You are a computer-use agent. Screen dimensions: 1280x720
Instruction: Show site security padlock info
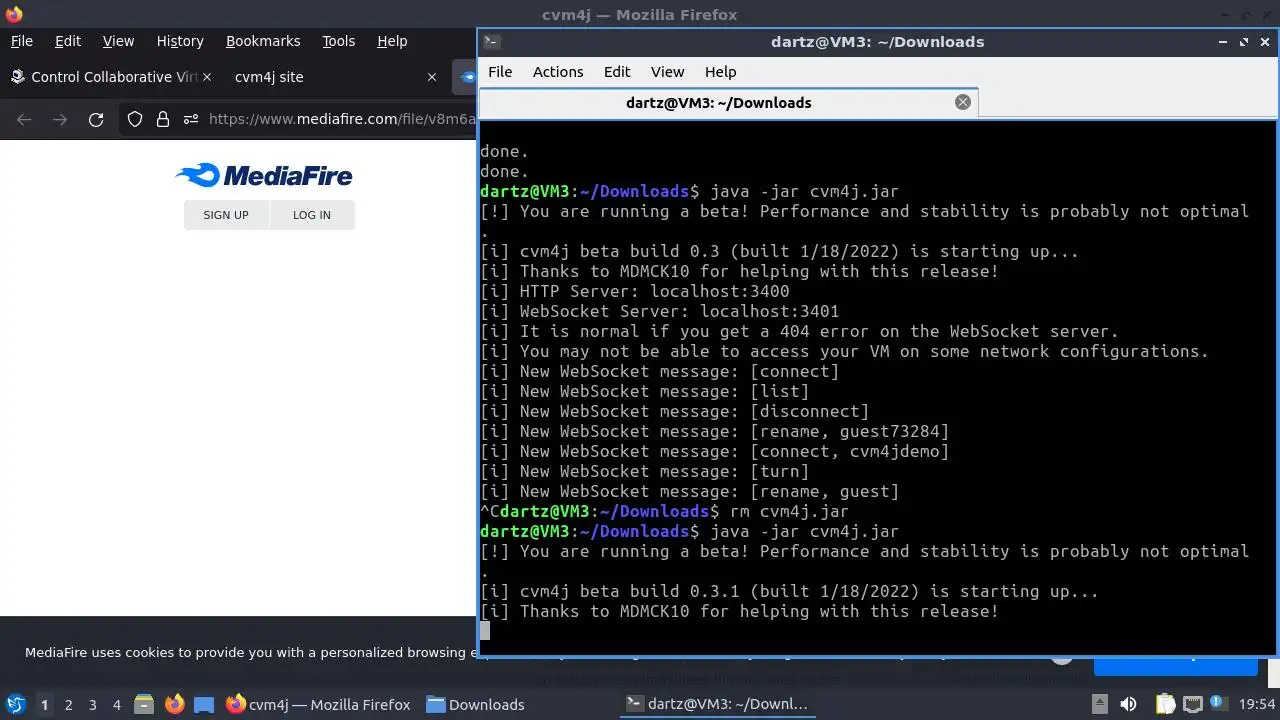pyautogui.click(x=163, y=120)
